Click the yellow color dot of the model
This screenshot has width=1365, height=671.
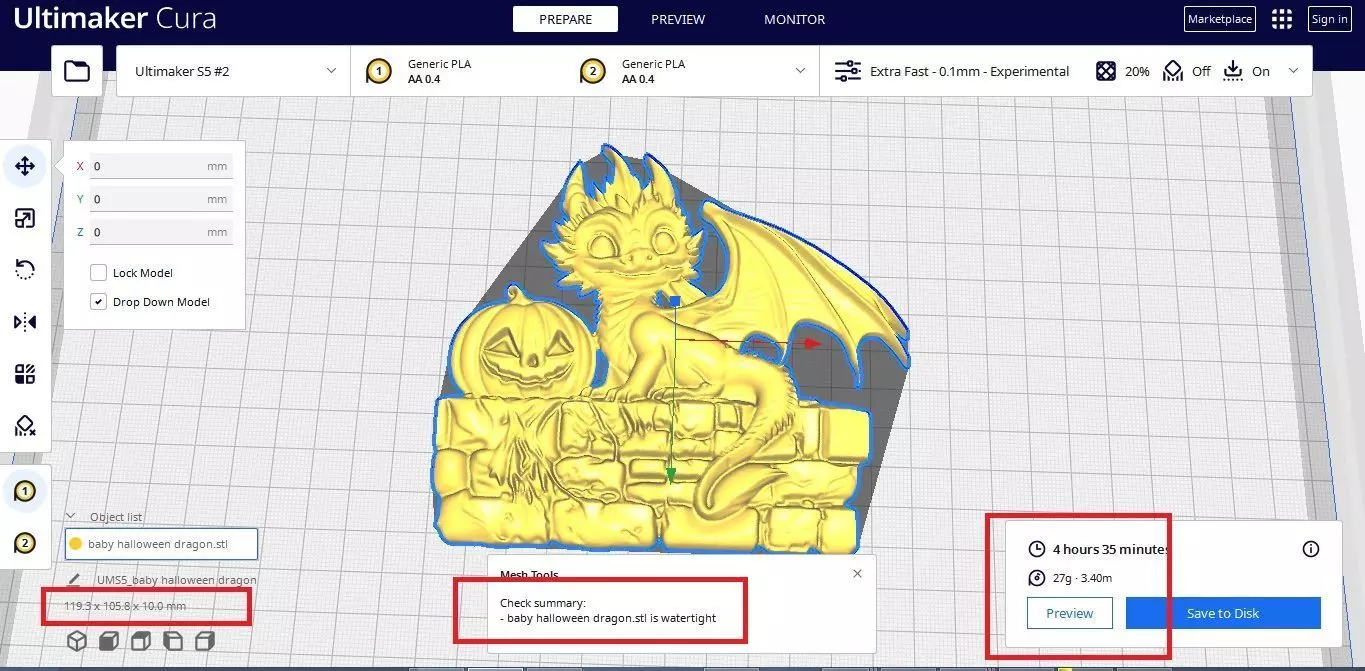pyautogui.click(x=76, y=544)
